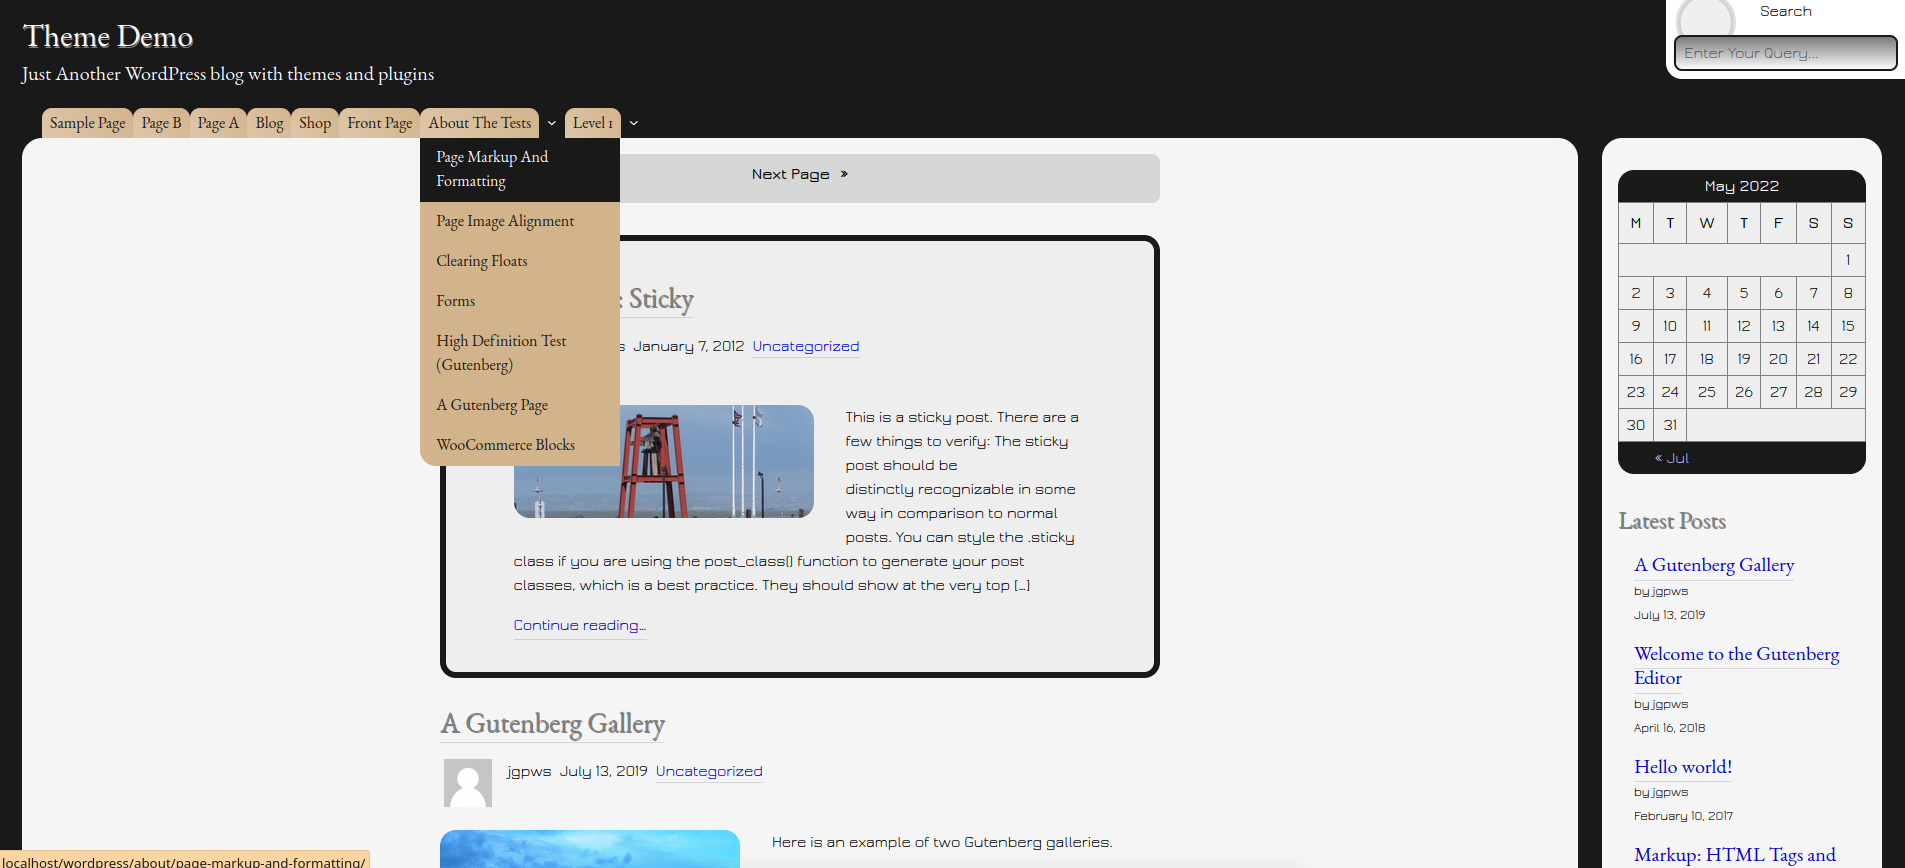1905x868 pixels.
Task: Open the Shop menu item
Action: pyautogui.click(x=315, y=123)
